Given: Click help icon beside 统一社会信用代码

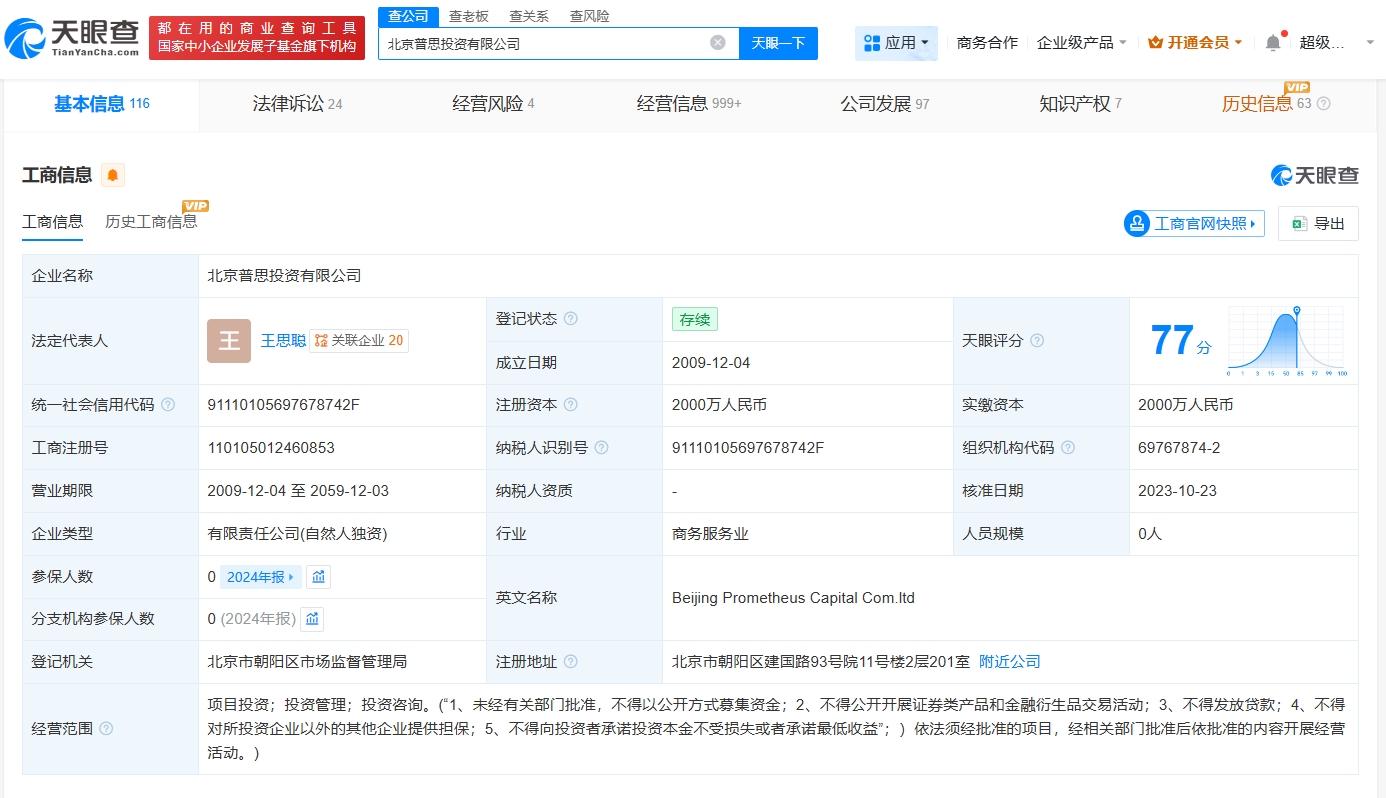Looking at the screenshot, I should (168, 405).
